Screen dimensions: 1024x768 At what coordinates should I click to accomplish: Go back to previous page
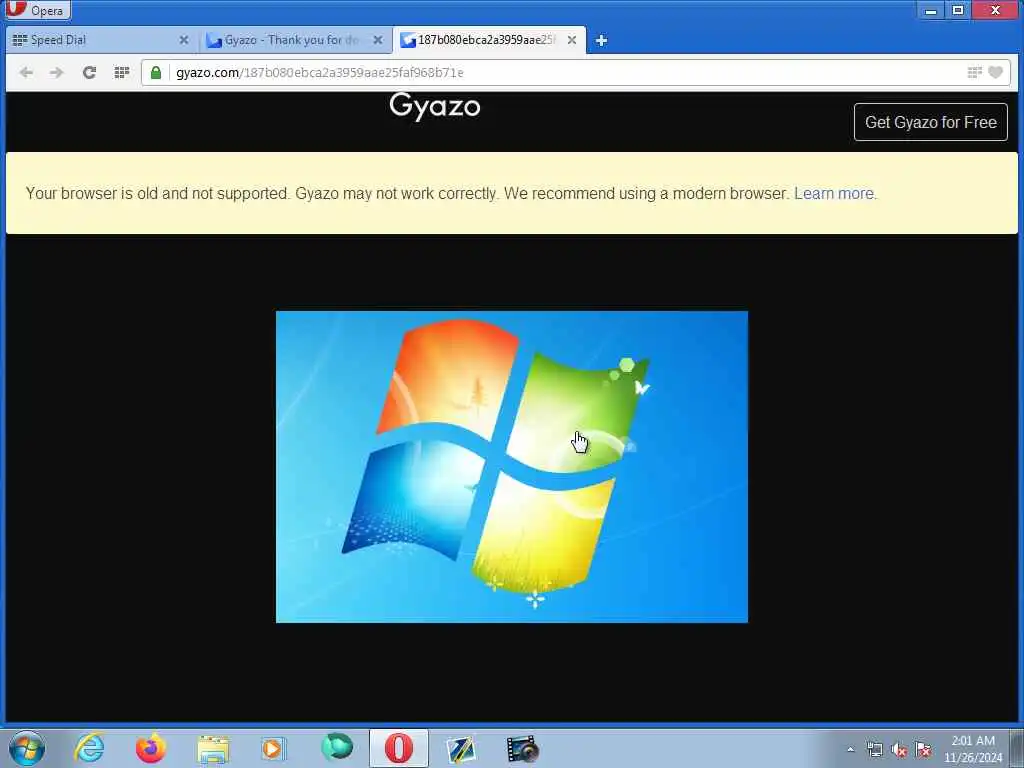coord(26,72)
